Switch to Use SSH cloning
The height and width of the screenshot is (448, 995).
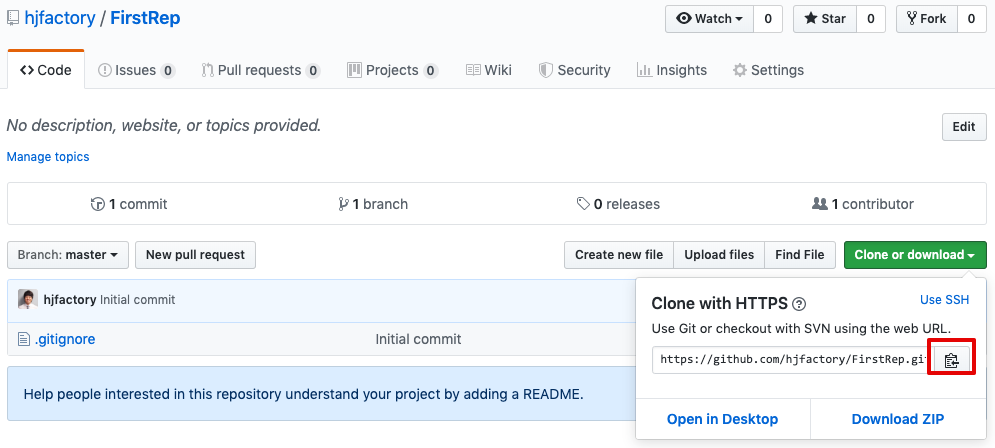(944, 300)
